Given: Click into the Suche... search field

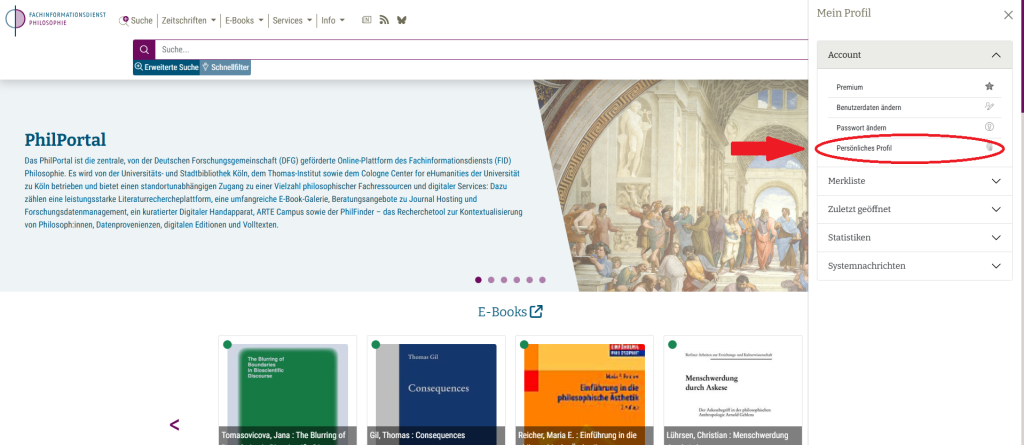Looking at the screenshot, I should click(481, 50).
